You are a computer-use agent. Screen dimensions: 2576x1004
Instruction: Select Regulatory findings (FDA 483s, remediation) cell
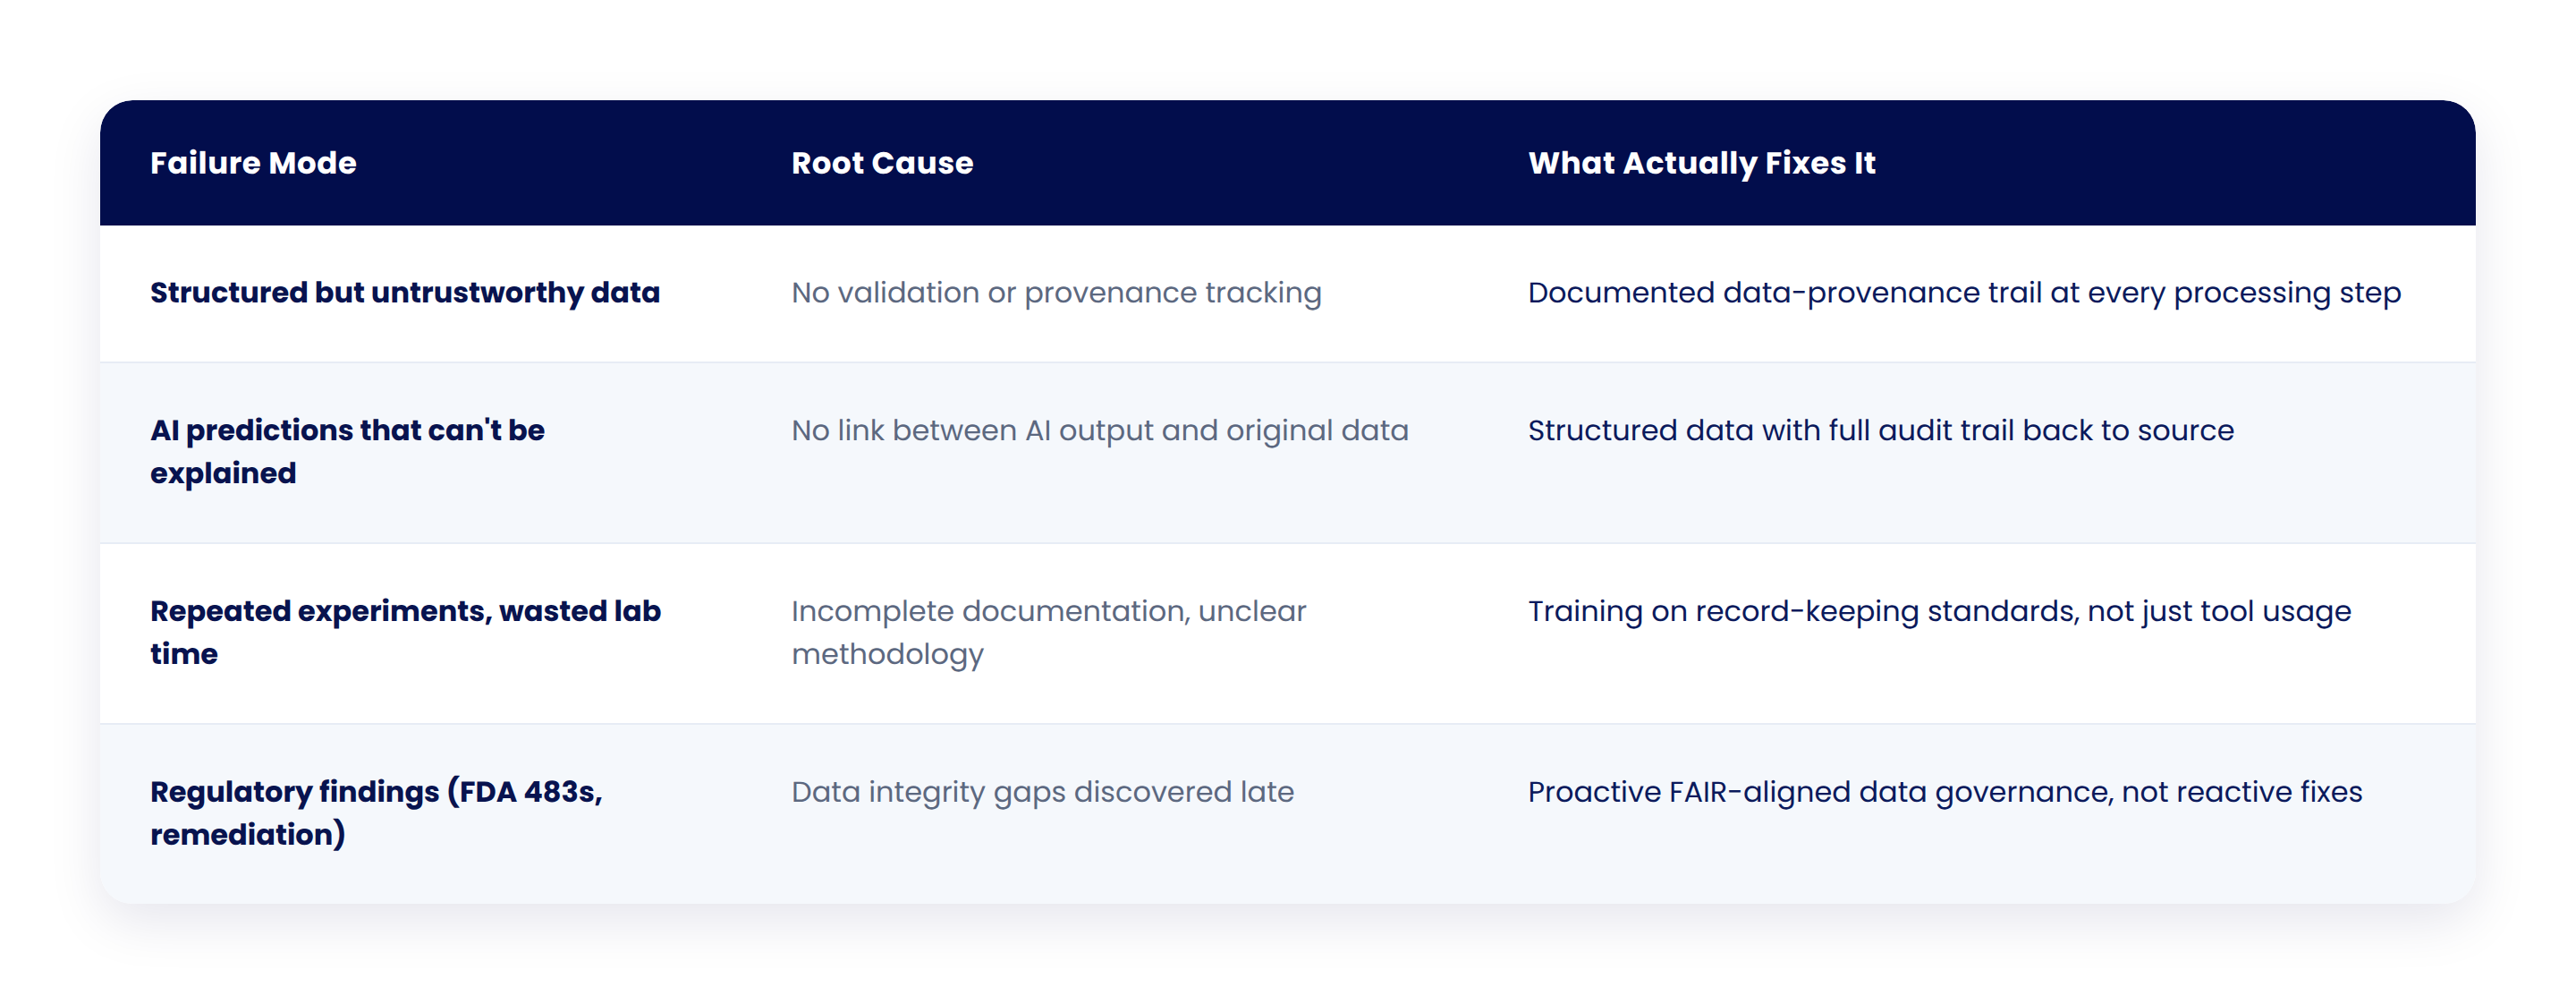pyautogui.click(x=376, y=813)
